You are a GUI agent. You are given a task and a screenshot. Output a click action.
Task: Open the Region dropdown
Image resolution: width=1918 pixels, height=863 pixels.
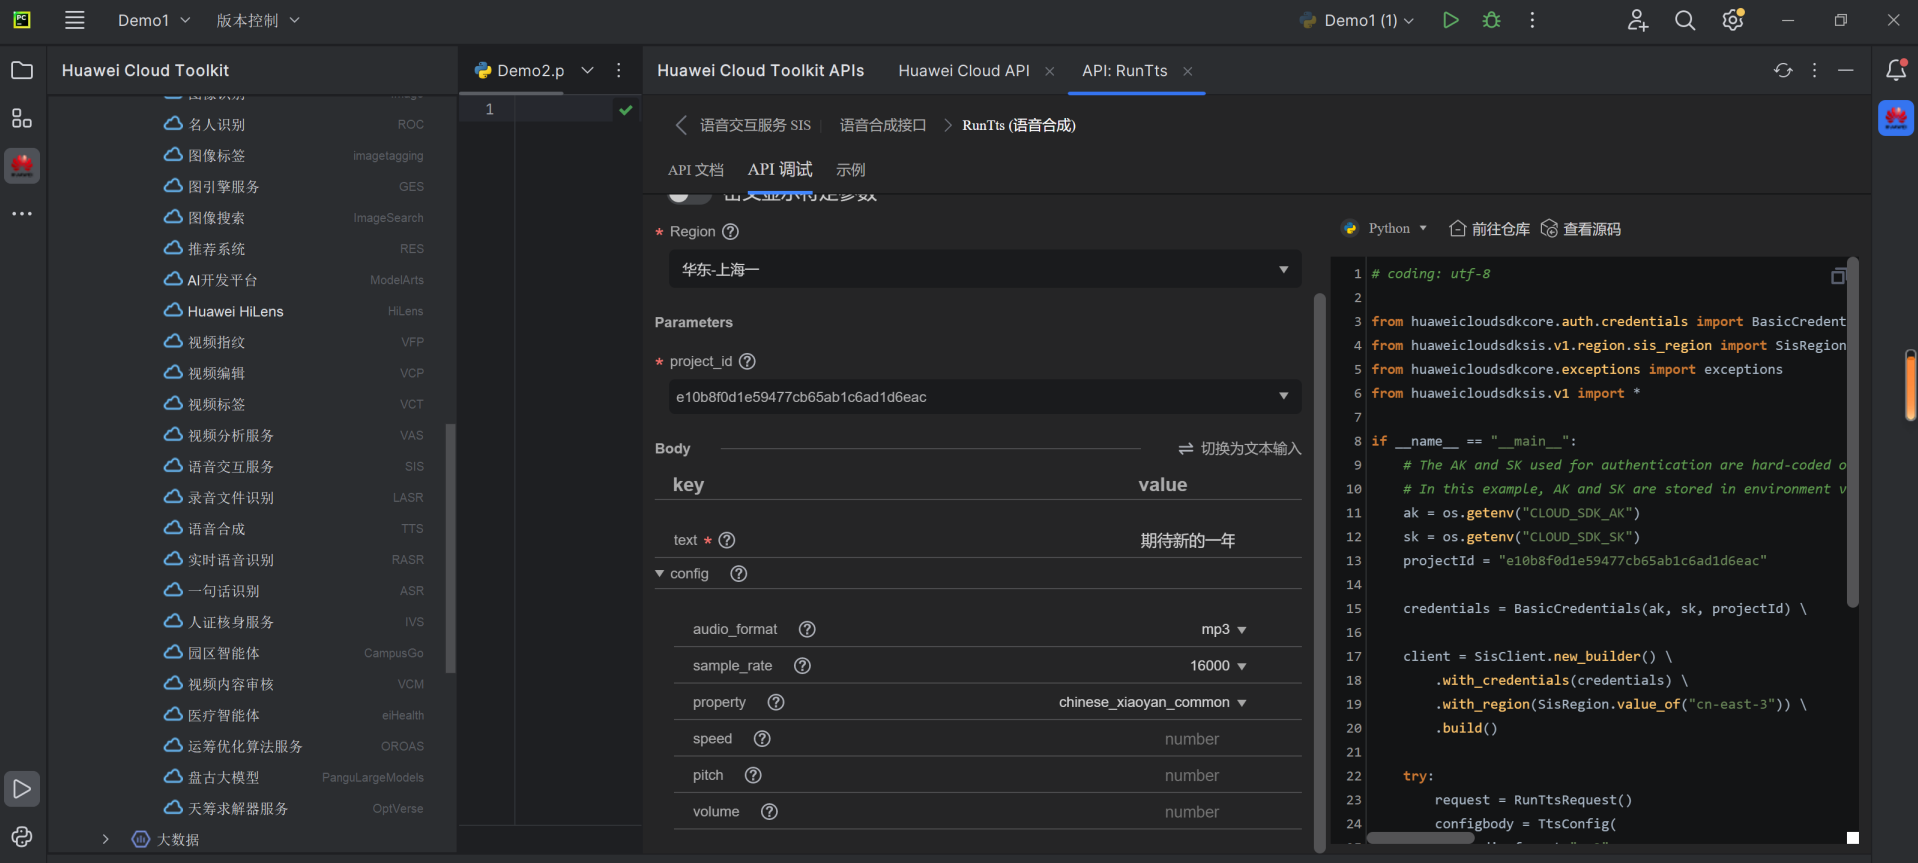click(x=984, y=270)
